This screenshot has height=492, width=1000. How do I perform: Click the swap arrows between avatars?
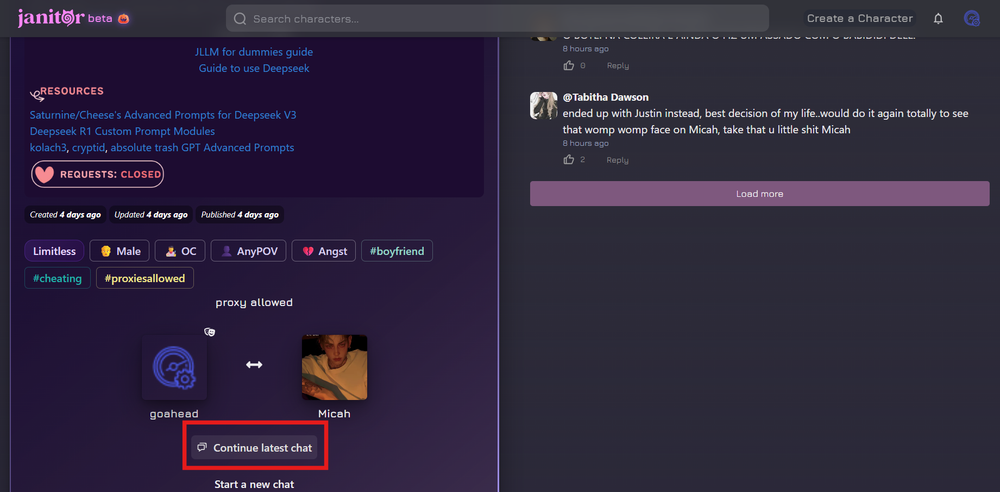tap(254, 365)
